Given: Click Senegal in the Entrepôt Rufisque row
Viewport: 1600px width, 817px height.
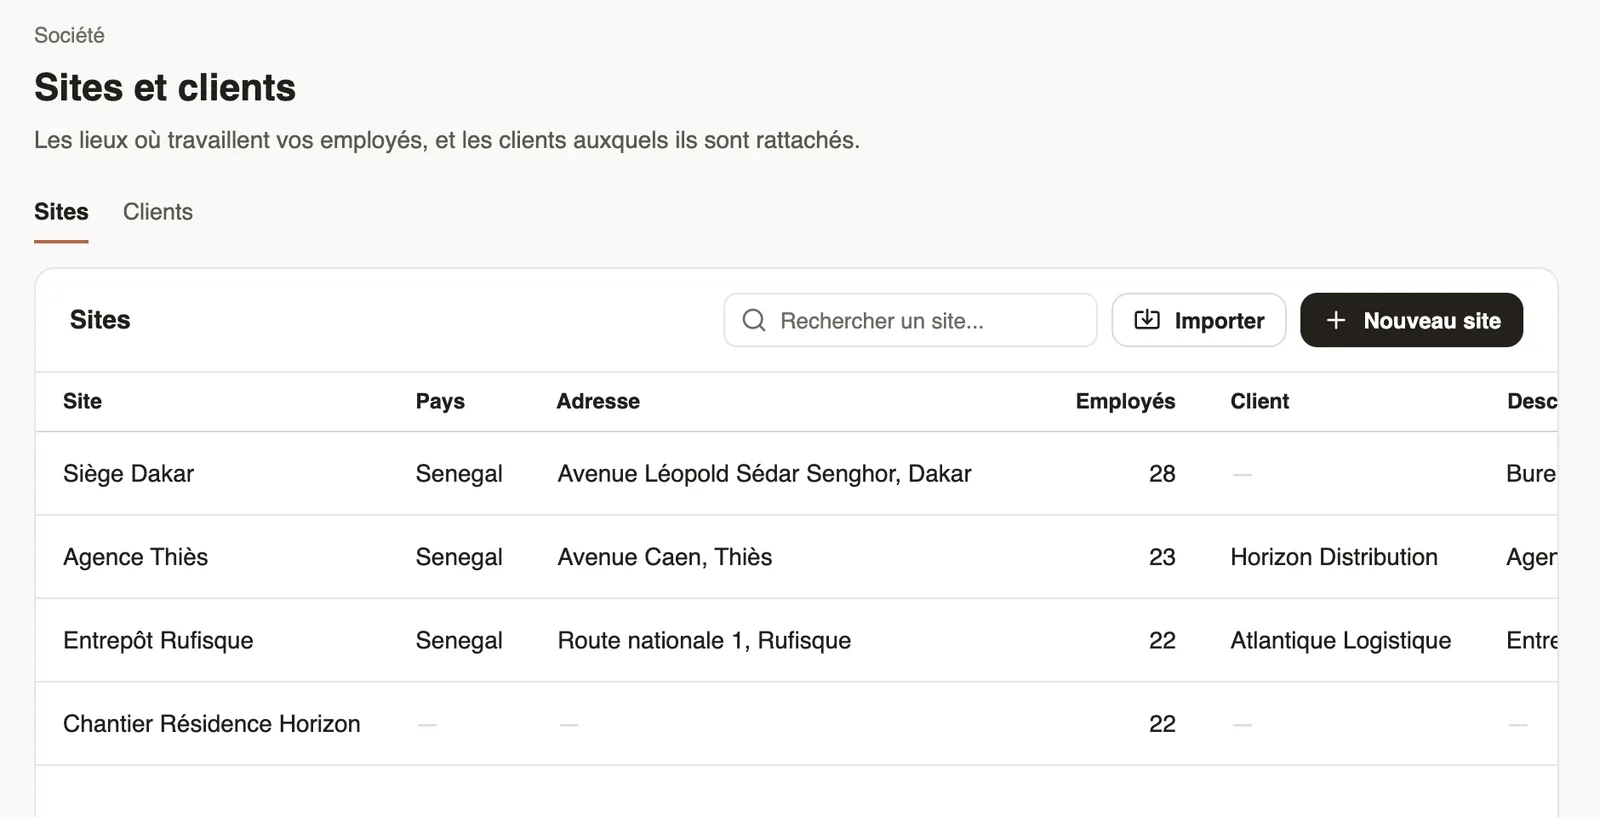Looking at the screenshot, I should [459, 640].
